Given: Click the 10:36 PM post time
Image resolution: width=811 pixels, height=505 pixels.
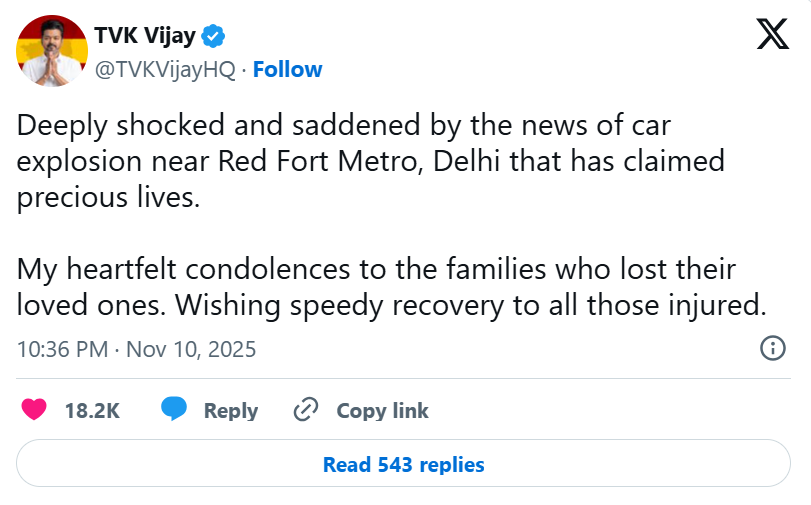Looking at the screenshot, I should pyautogui.click(x=63, y=349).
